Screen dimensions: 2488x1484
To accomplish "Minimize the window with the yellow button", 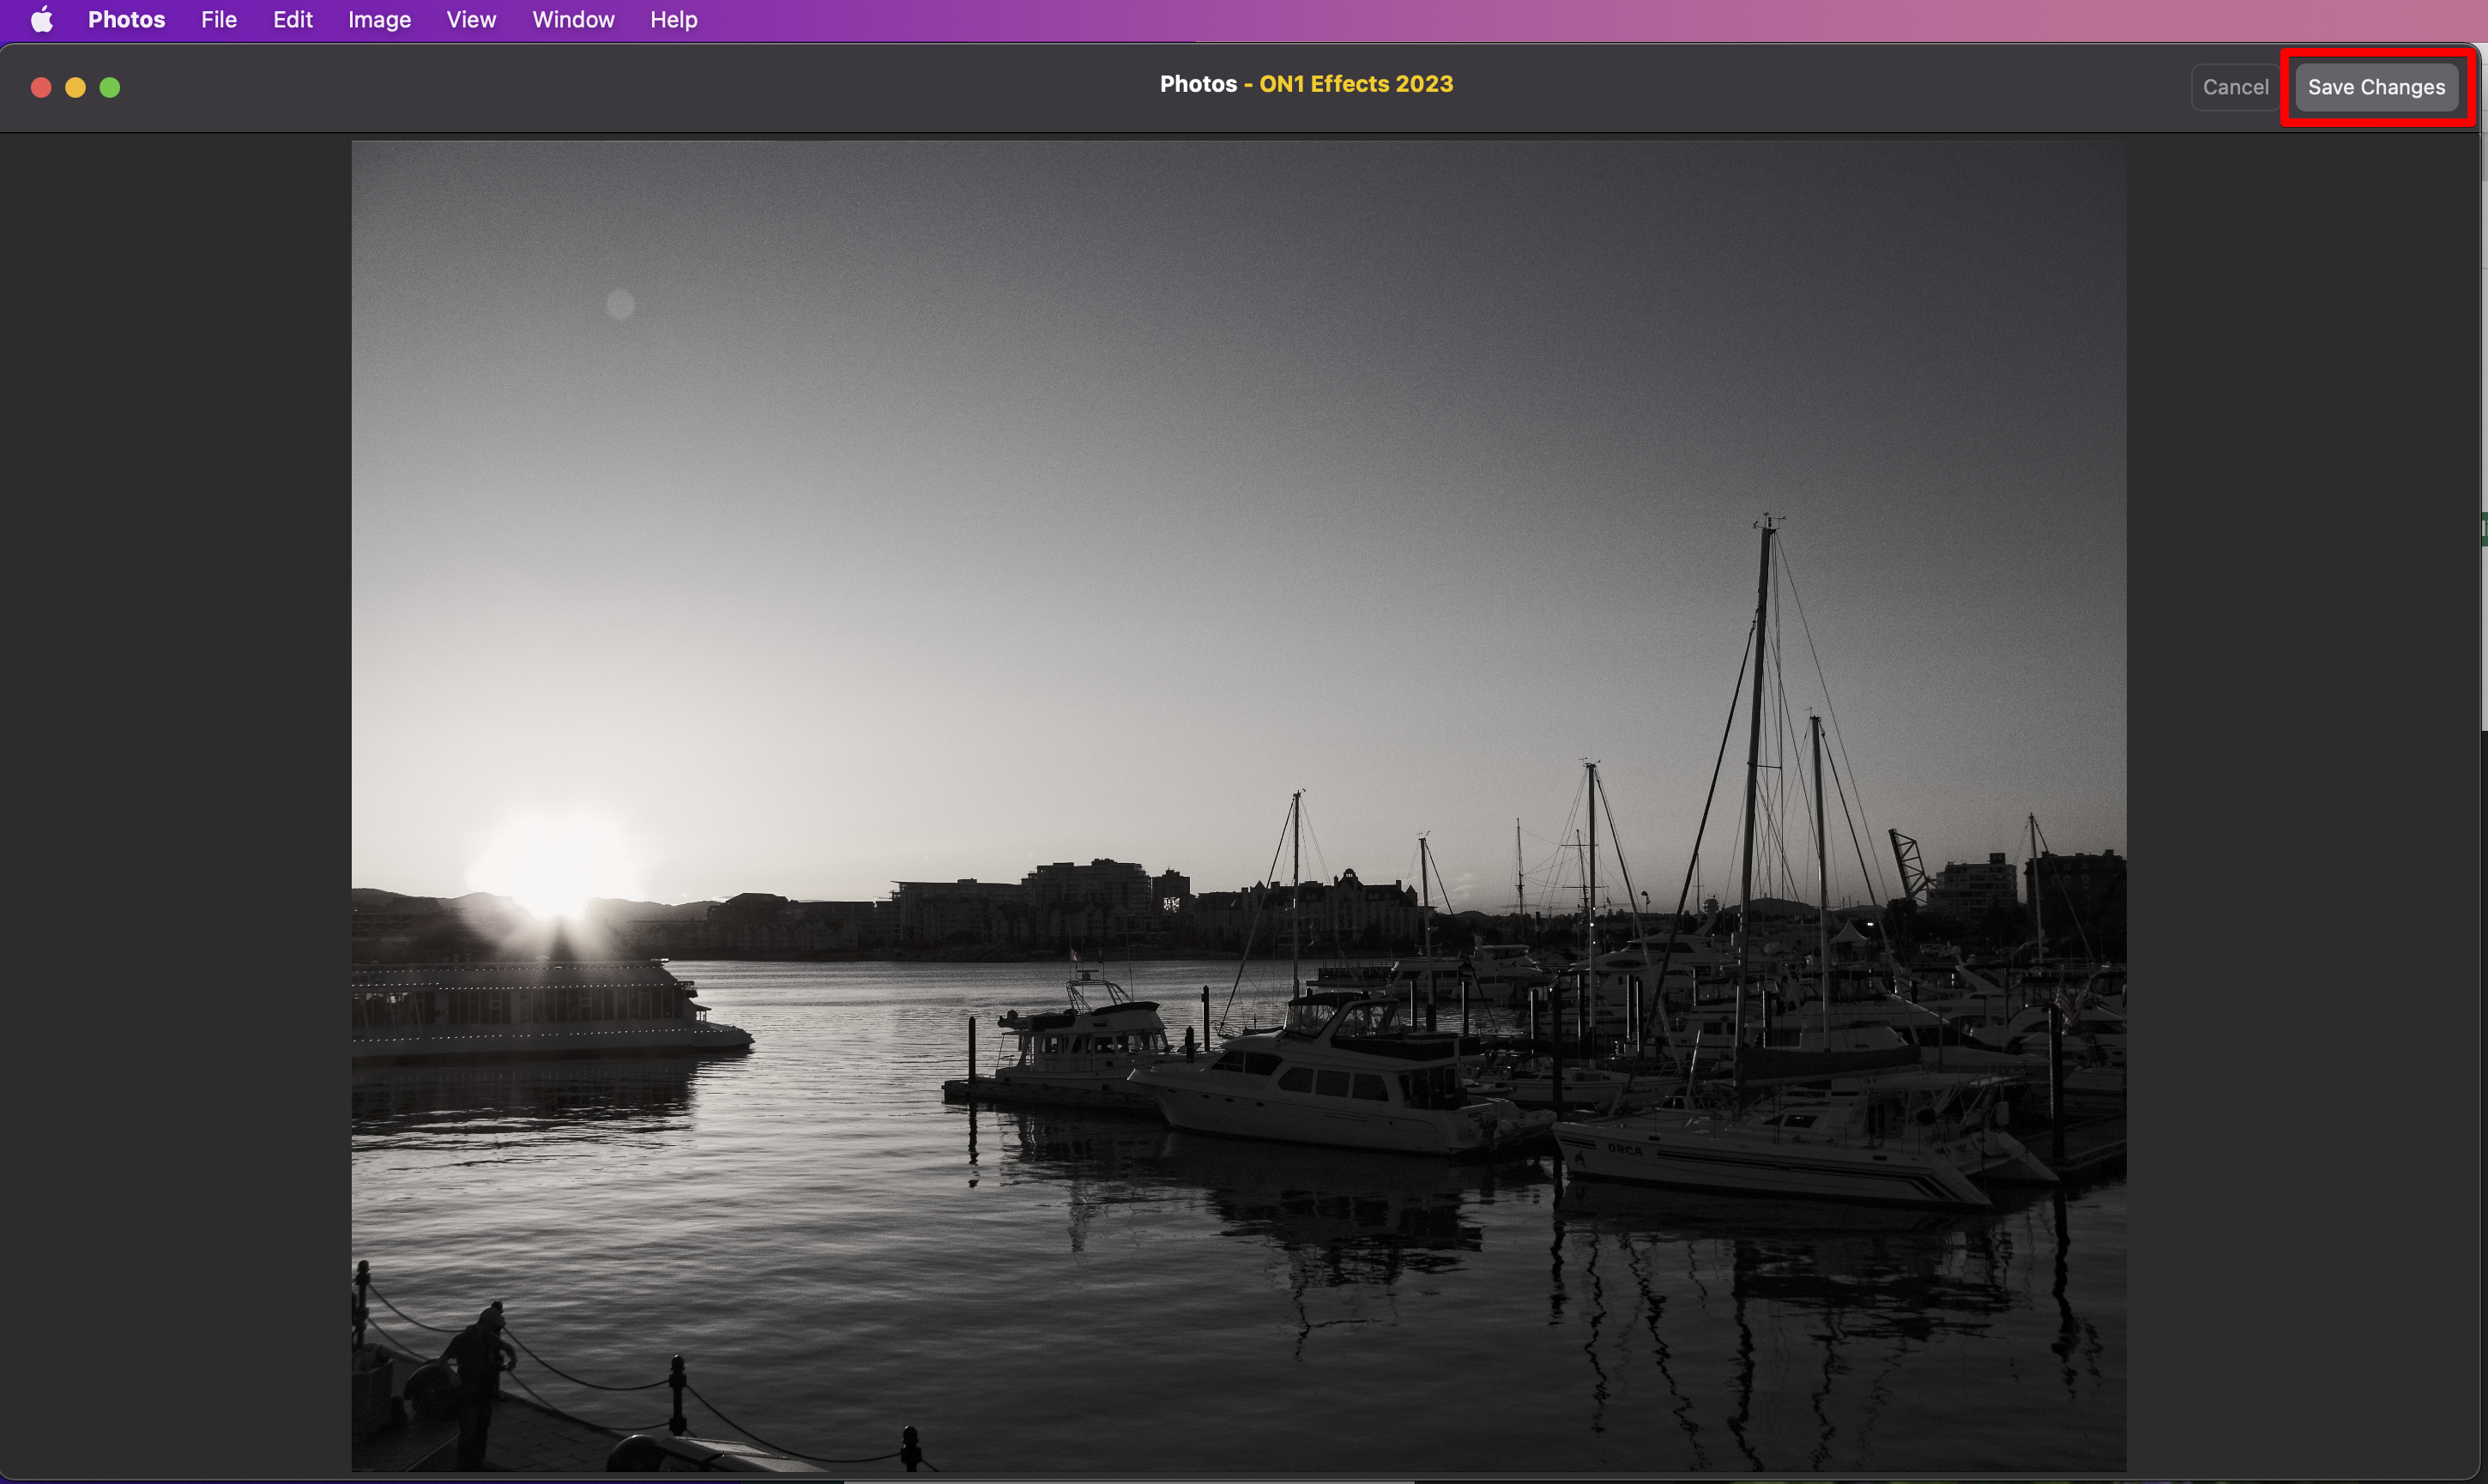I will pos(75,88).
